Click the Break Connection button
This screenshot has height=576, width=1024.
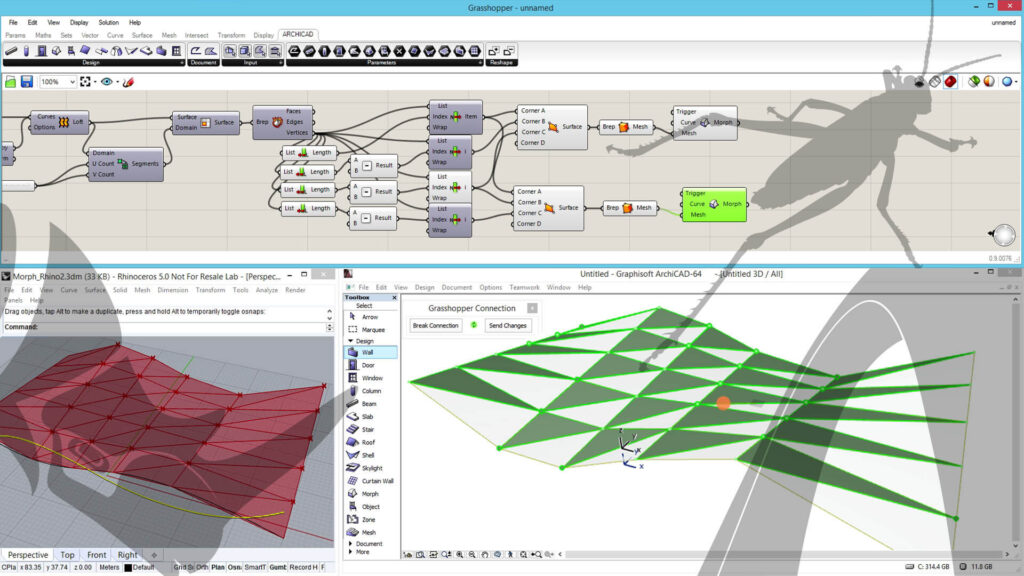coord(436,325)
